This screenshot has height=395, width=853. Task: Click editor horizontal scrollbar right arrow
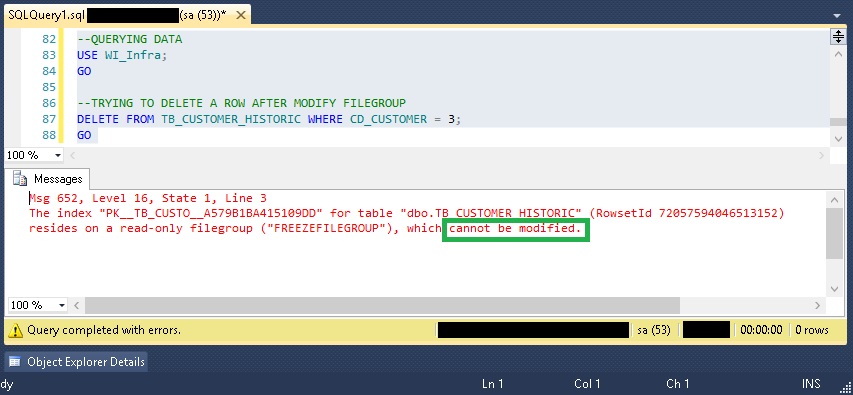(821, 156)
